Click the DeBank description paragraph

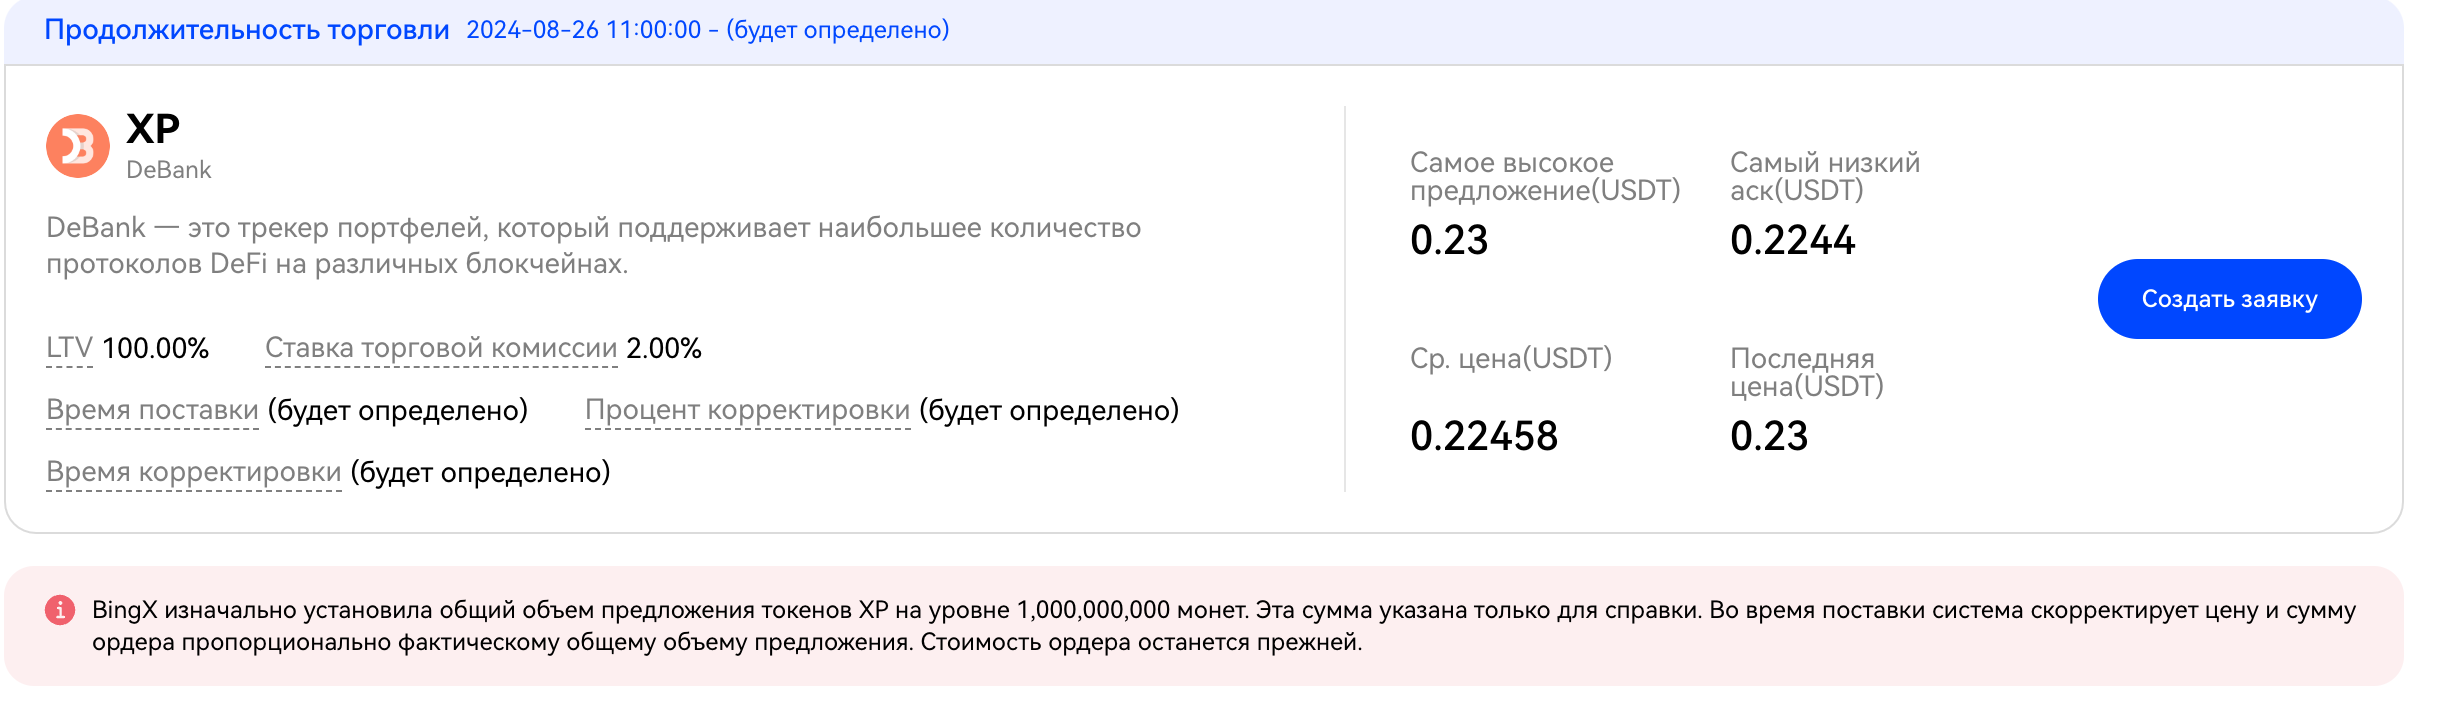pyautogui.click(x=593, y=246)
